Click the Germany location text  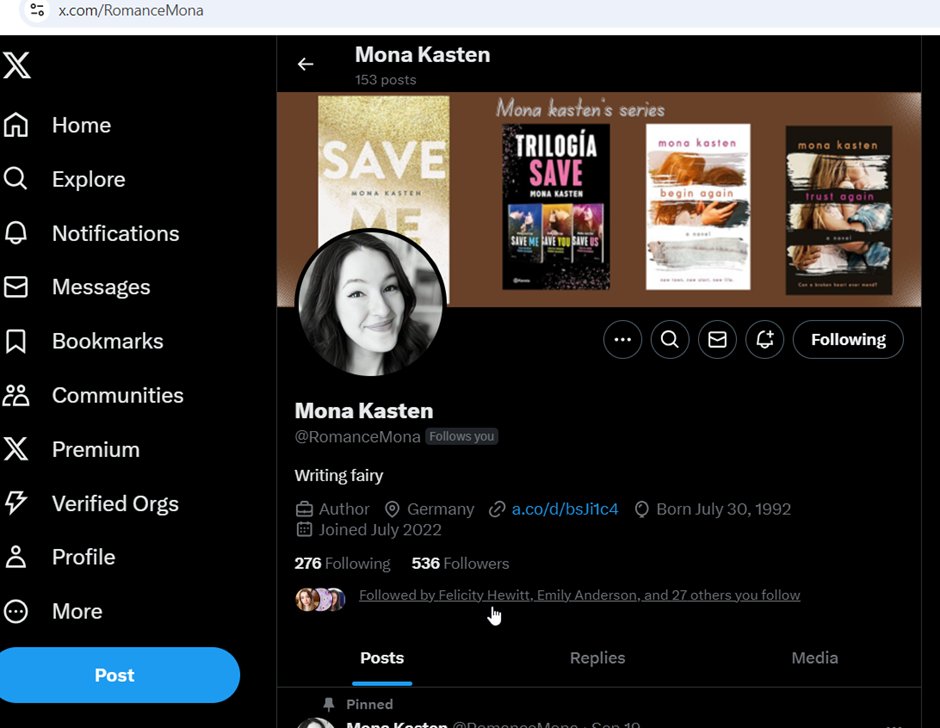click(440, 509)
